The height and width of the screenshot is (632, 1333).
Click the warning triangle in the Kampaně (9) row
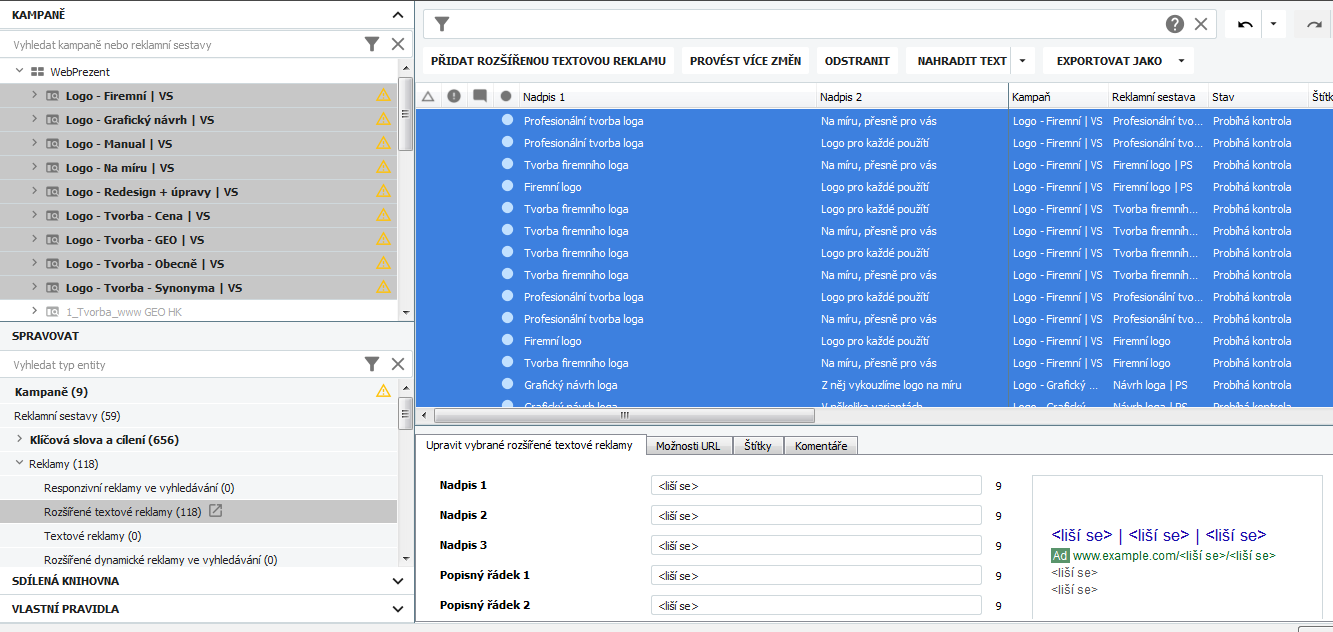383,391
